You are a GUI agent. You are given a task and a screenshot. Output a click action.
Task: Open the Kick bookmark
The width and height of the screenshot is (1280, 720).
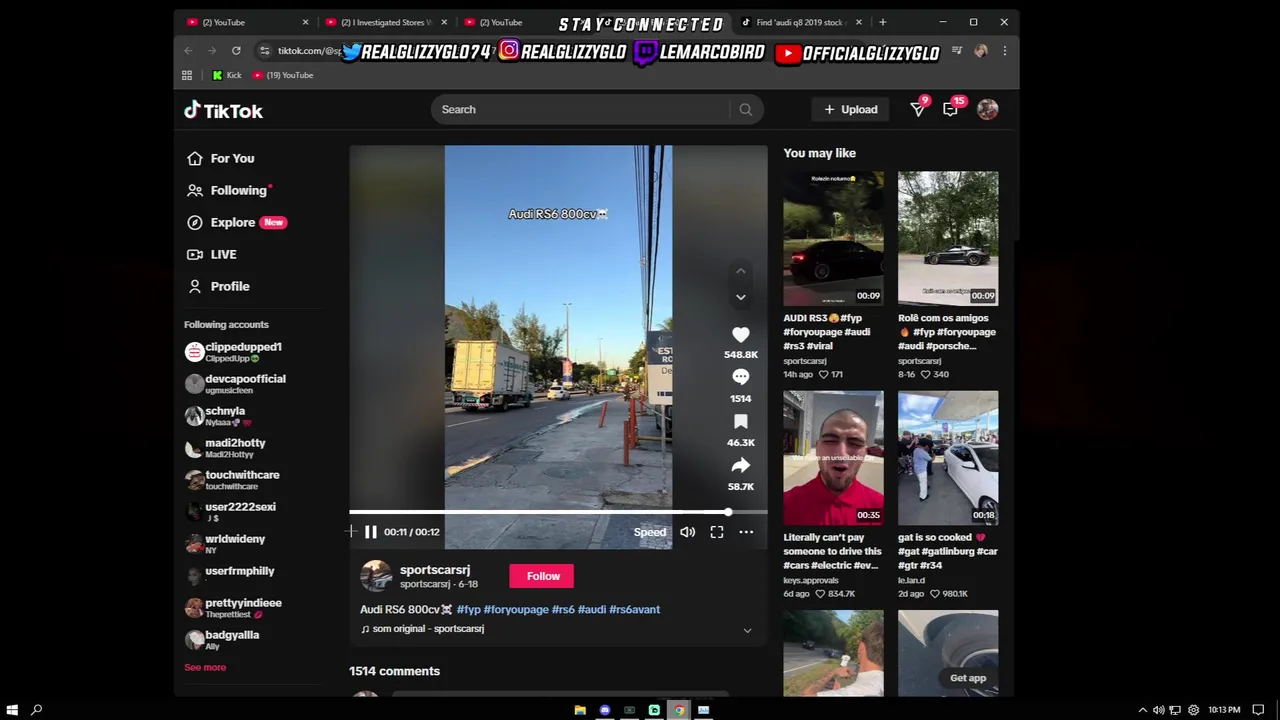tap(227, 75)
